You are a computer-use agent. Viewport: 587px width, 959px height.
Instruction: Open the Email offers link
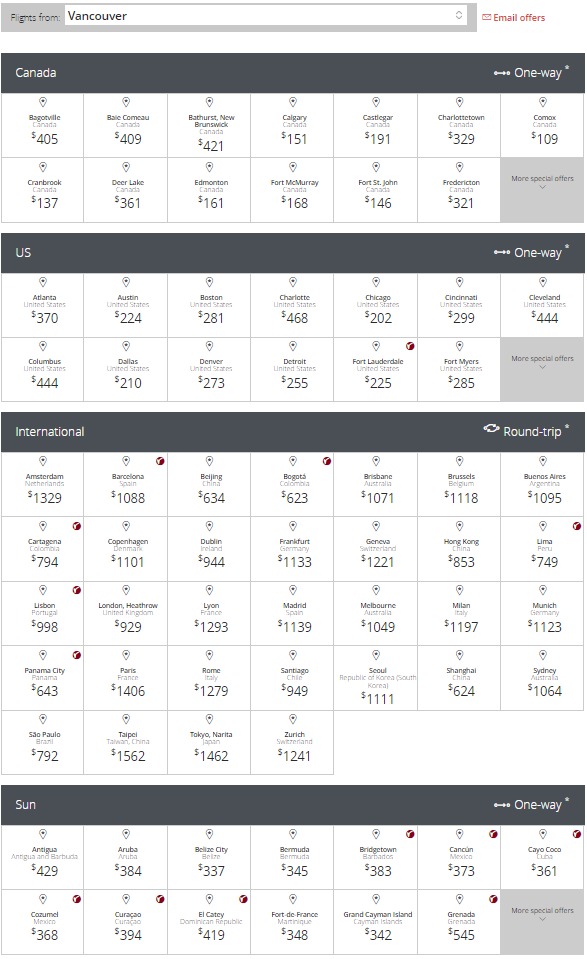[x=514, y=18]
